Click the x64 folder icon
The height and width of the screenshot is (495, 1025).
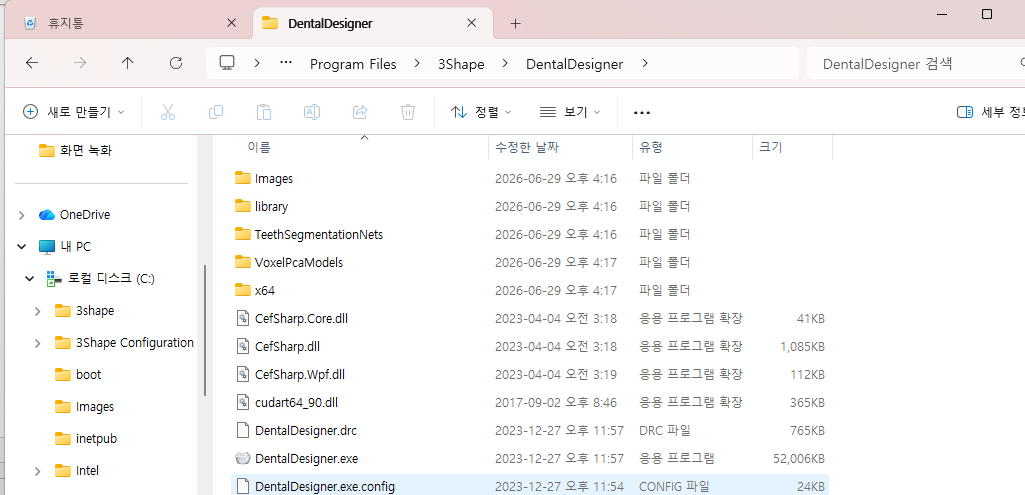click(243, 290)
